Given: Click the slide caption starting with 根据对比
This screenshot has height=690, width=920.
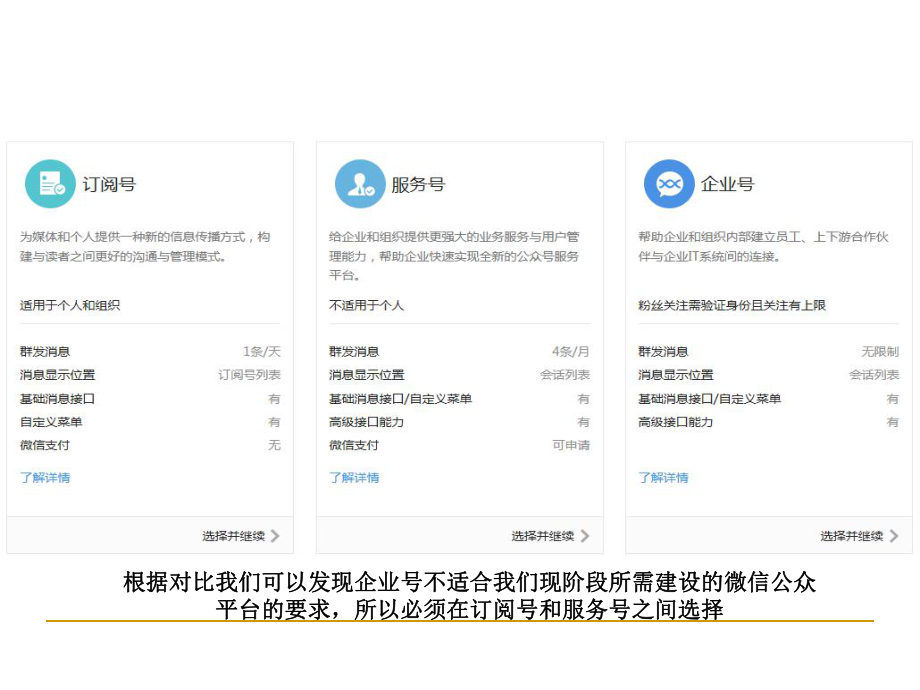Looking at the screenshot, I should pos(469,596).
